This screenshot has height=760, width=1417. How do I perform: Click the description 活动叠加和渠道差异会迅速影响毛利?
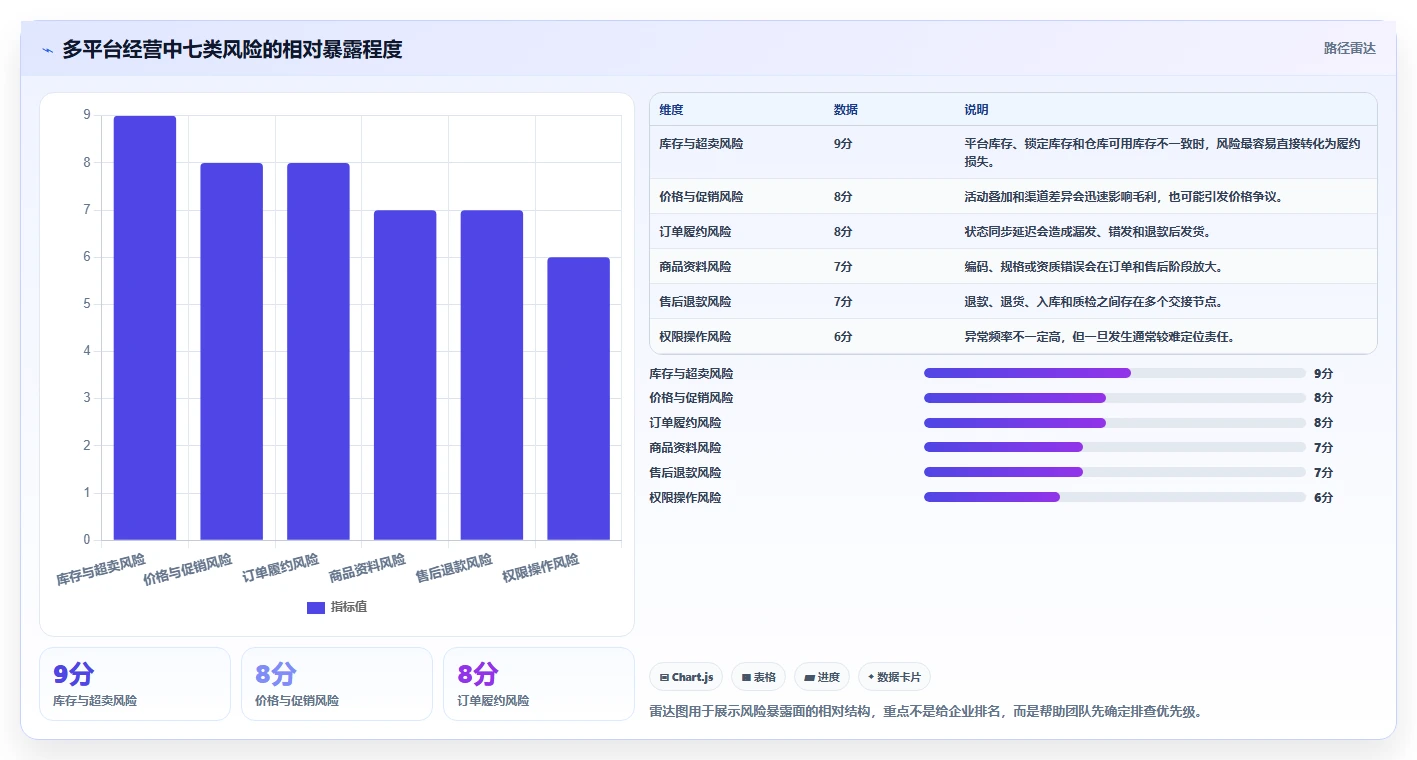[x=1123, y=197]
